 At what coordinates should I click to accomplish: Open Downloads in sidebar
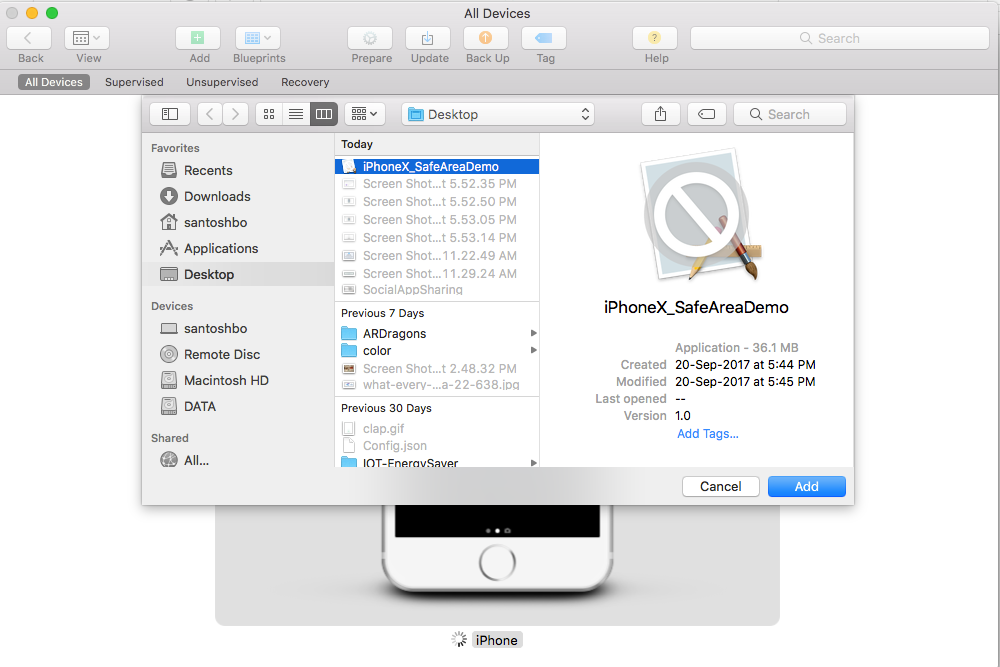(239, 196)
